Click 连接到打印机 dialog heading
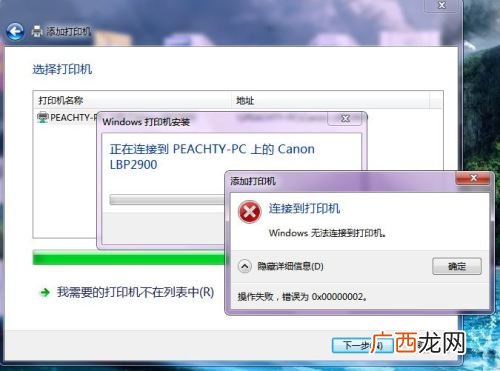 [304, 209]
